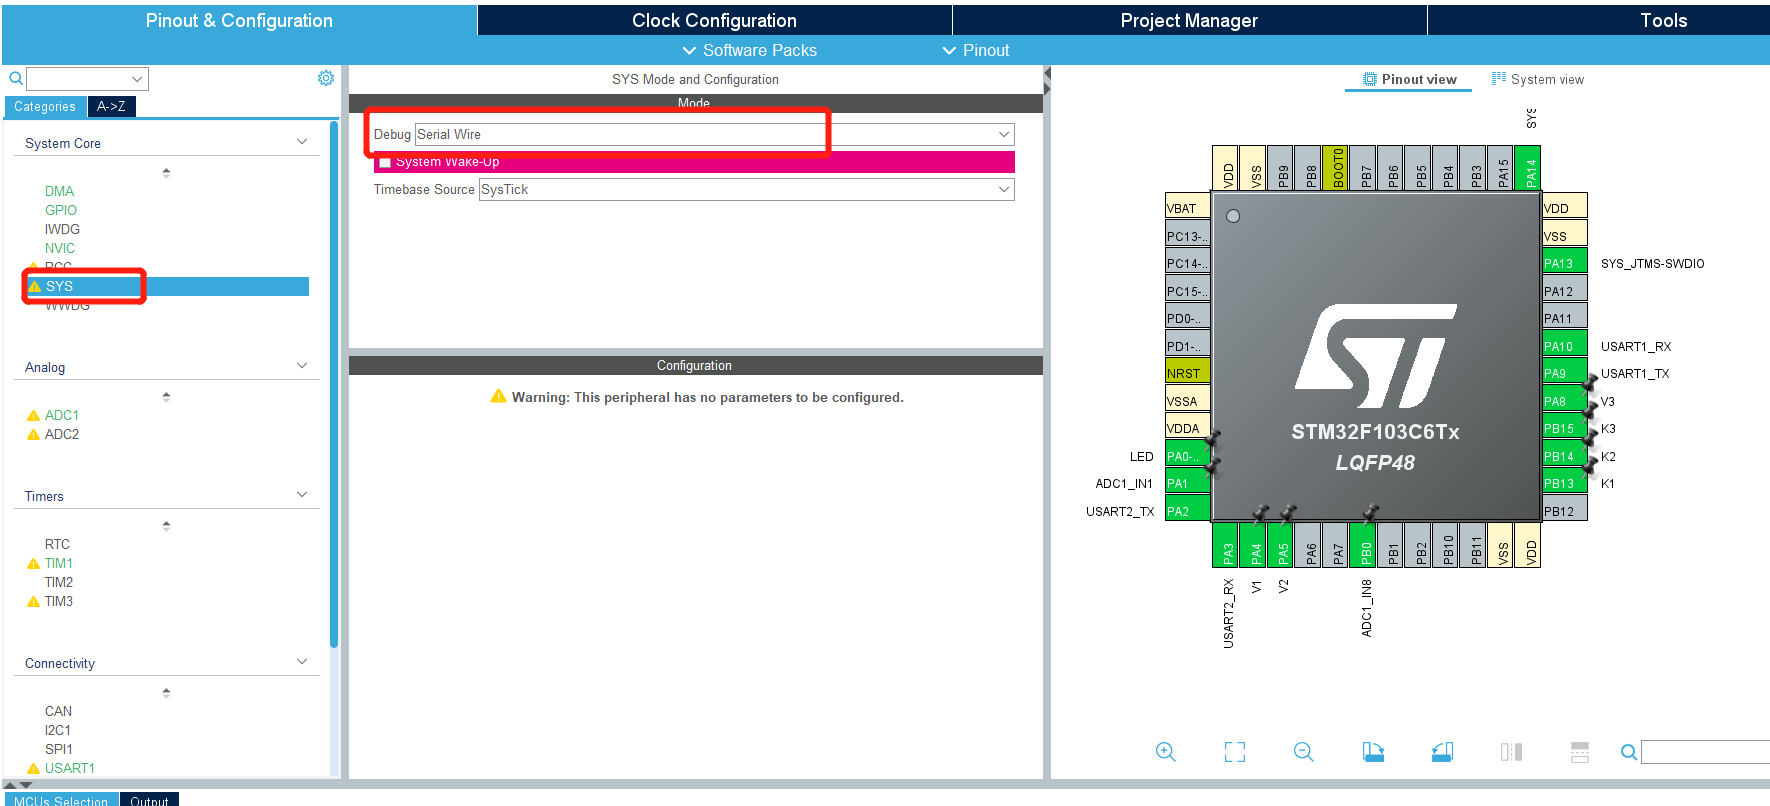Screen dimensions: 1770x806
Task: Open ADC2 configuration
Action: (x=61, y=434)
